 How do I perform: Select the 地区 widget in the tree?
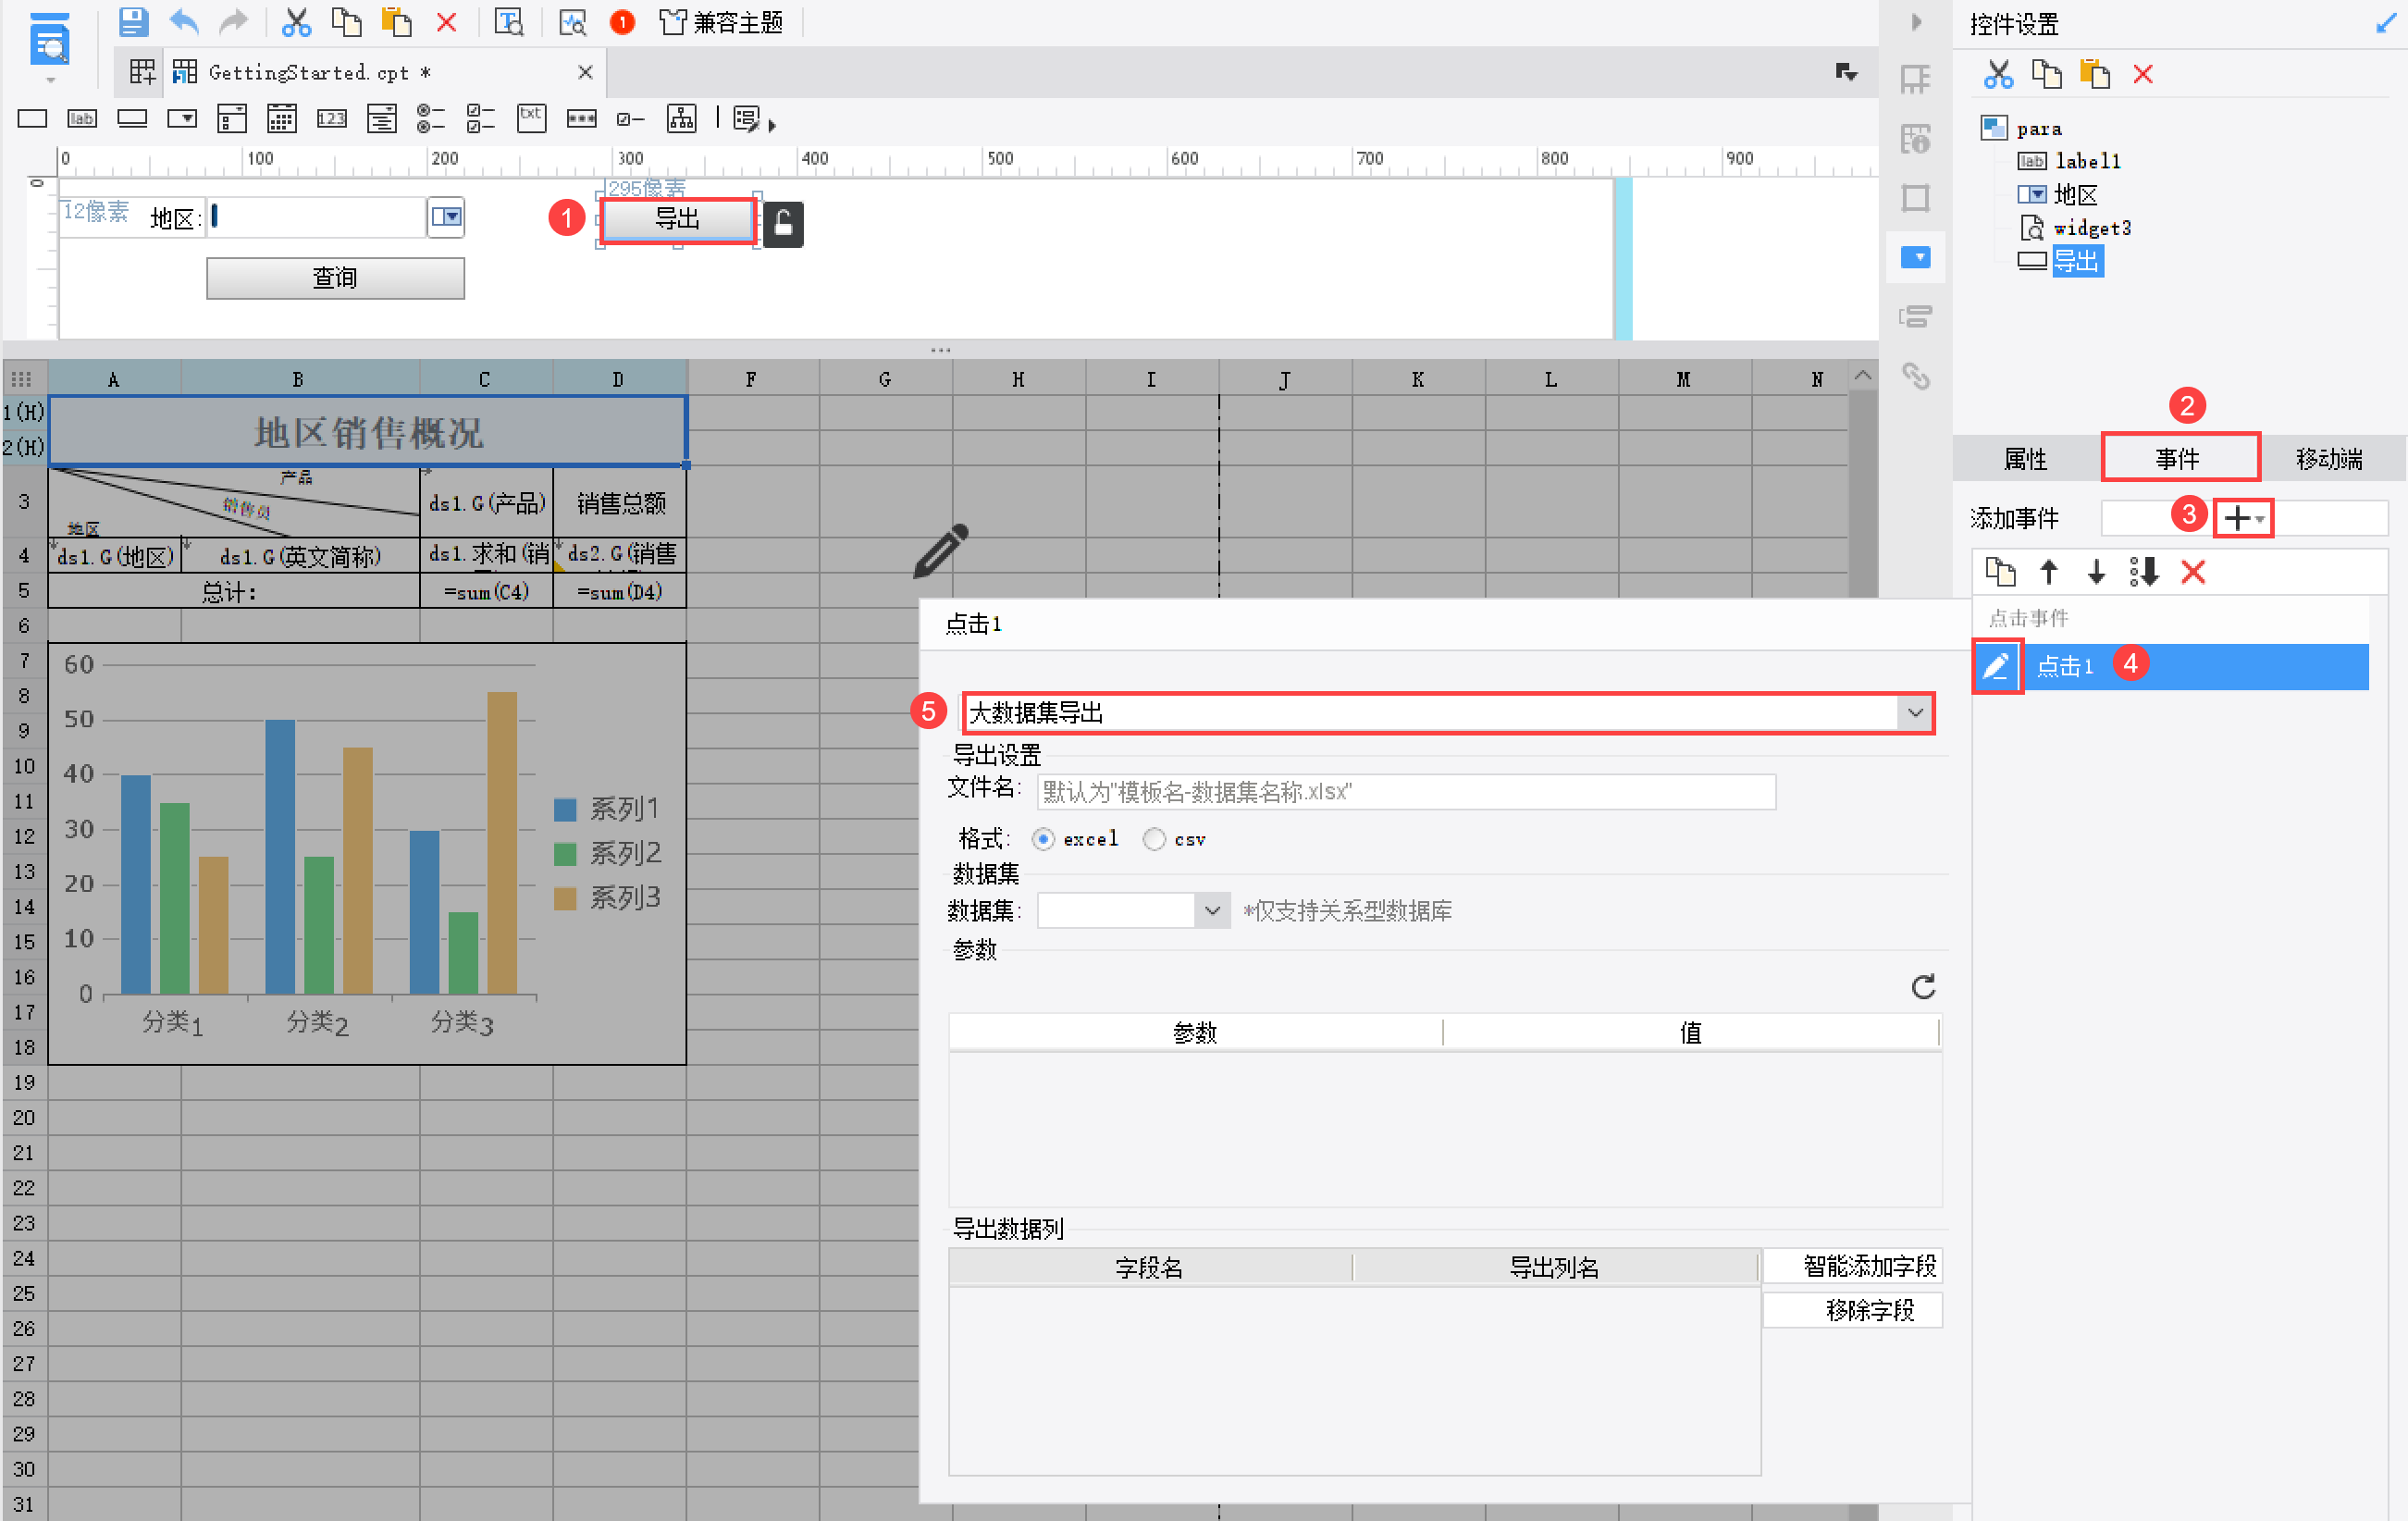pos(2074,195)
